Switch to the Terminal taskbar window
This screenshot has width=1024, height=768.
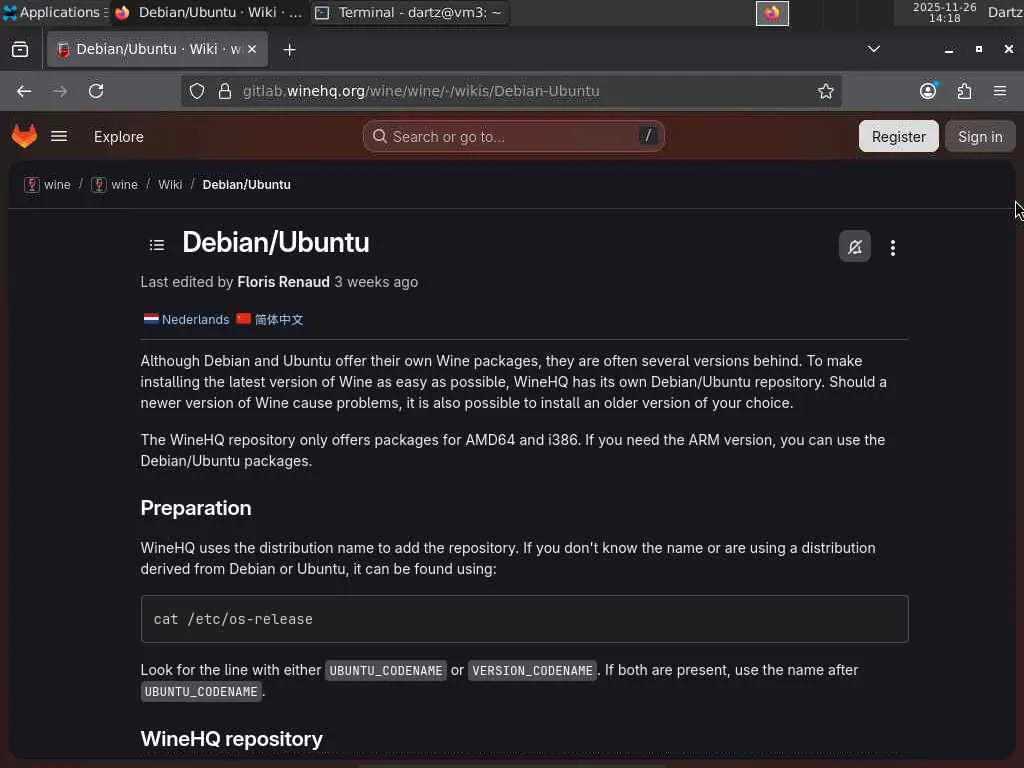click(x=409, y=12)
